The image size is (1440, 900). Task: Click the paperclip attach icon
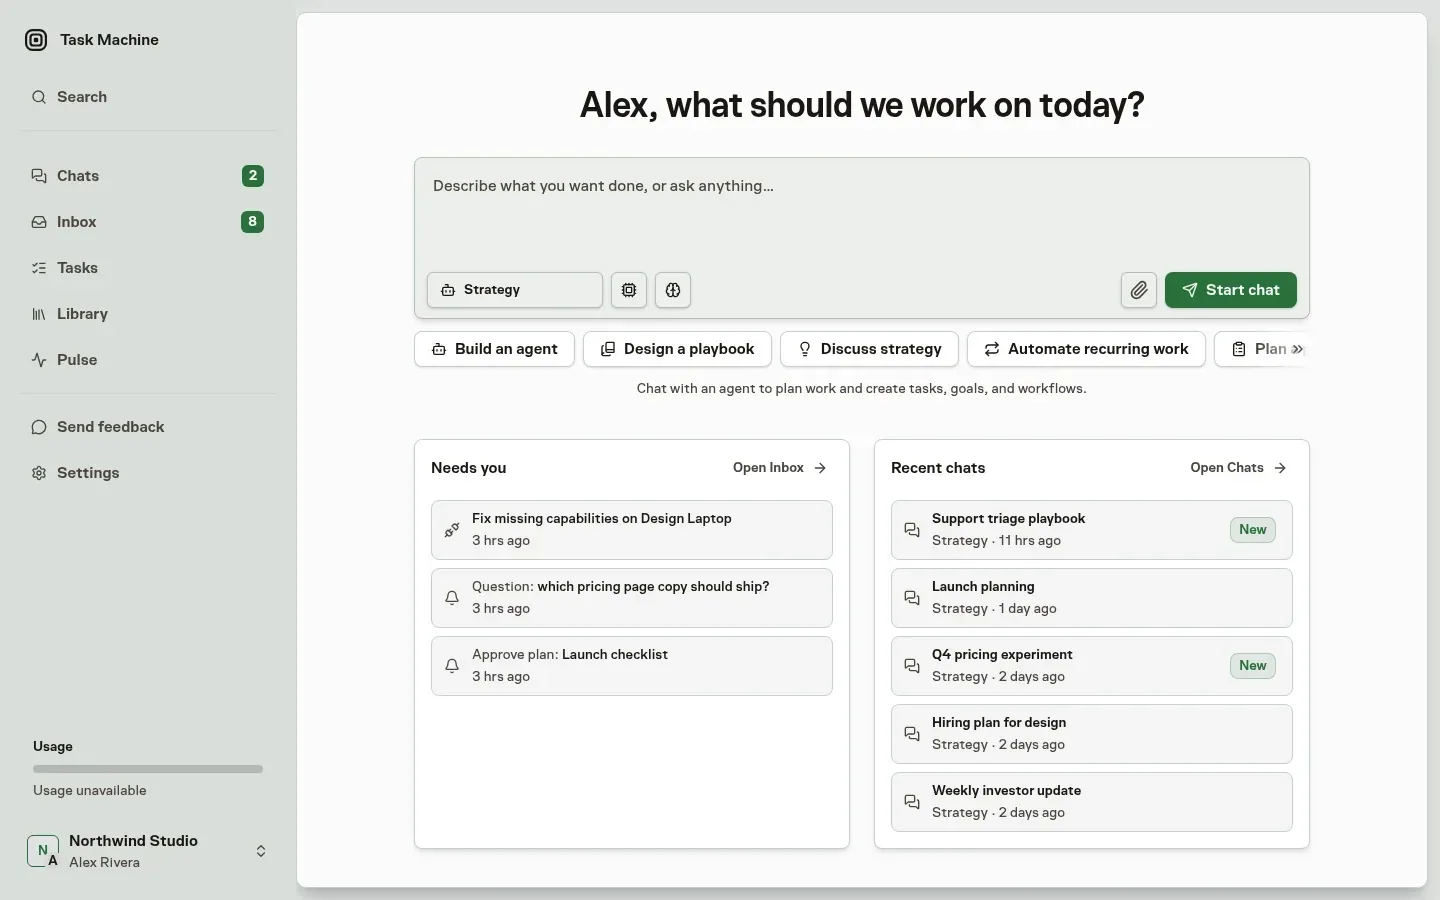click(x=1139, y=290)
